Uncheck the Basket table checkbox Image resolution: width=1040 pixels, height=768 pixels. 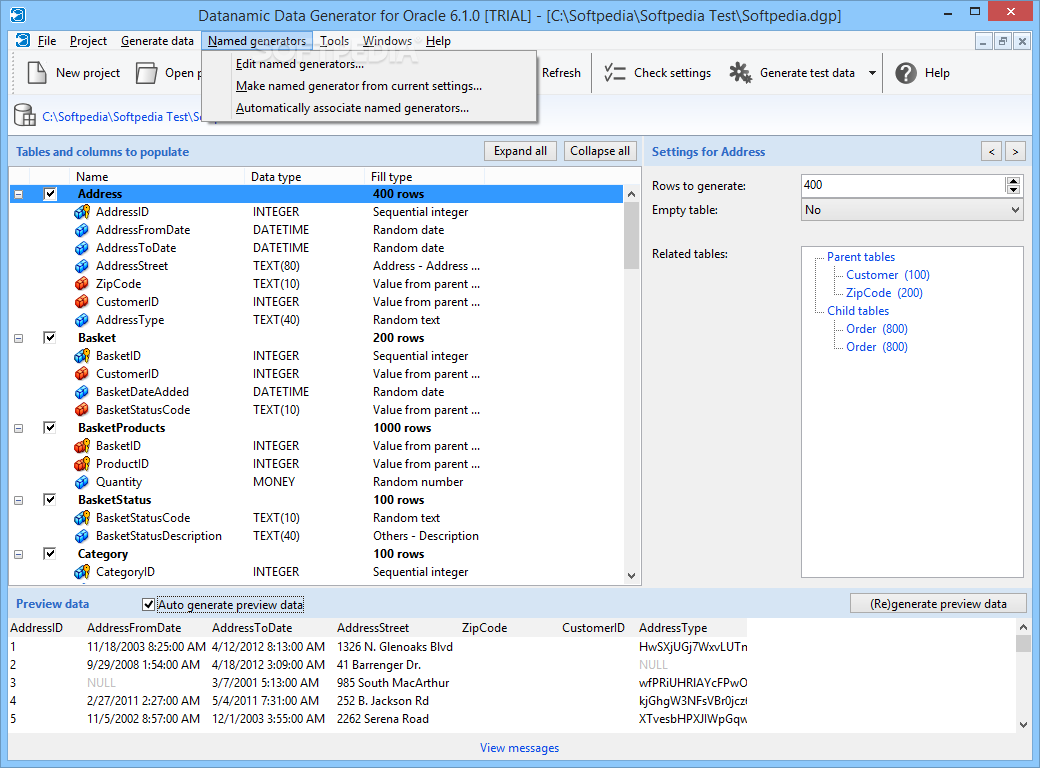tap(50, 338)
